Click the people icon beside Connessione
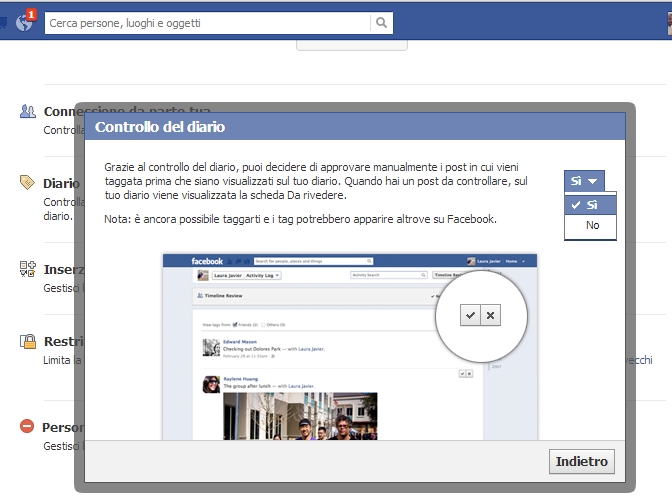 pos(28,111)
